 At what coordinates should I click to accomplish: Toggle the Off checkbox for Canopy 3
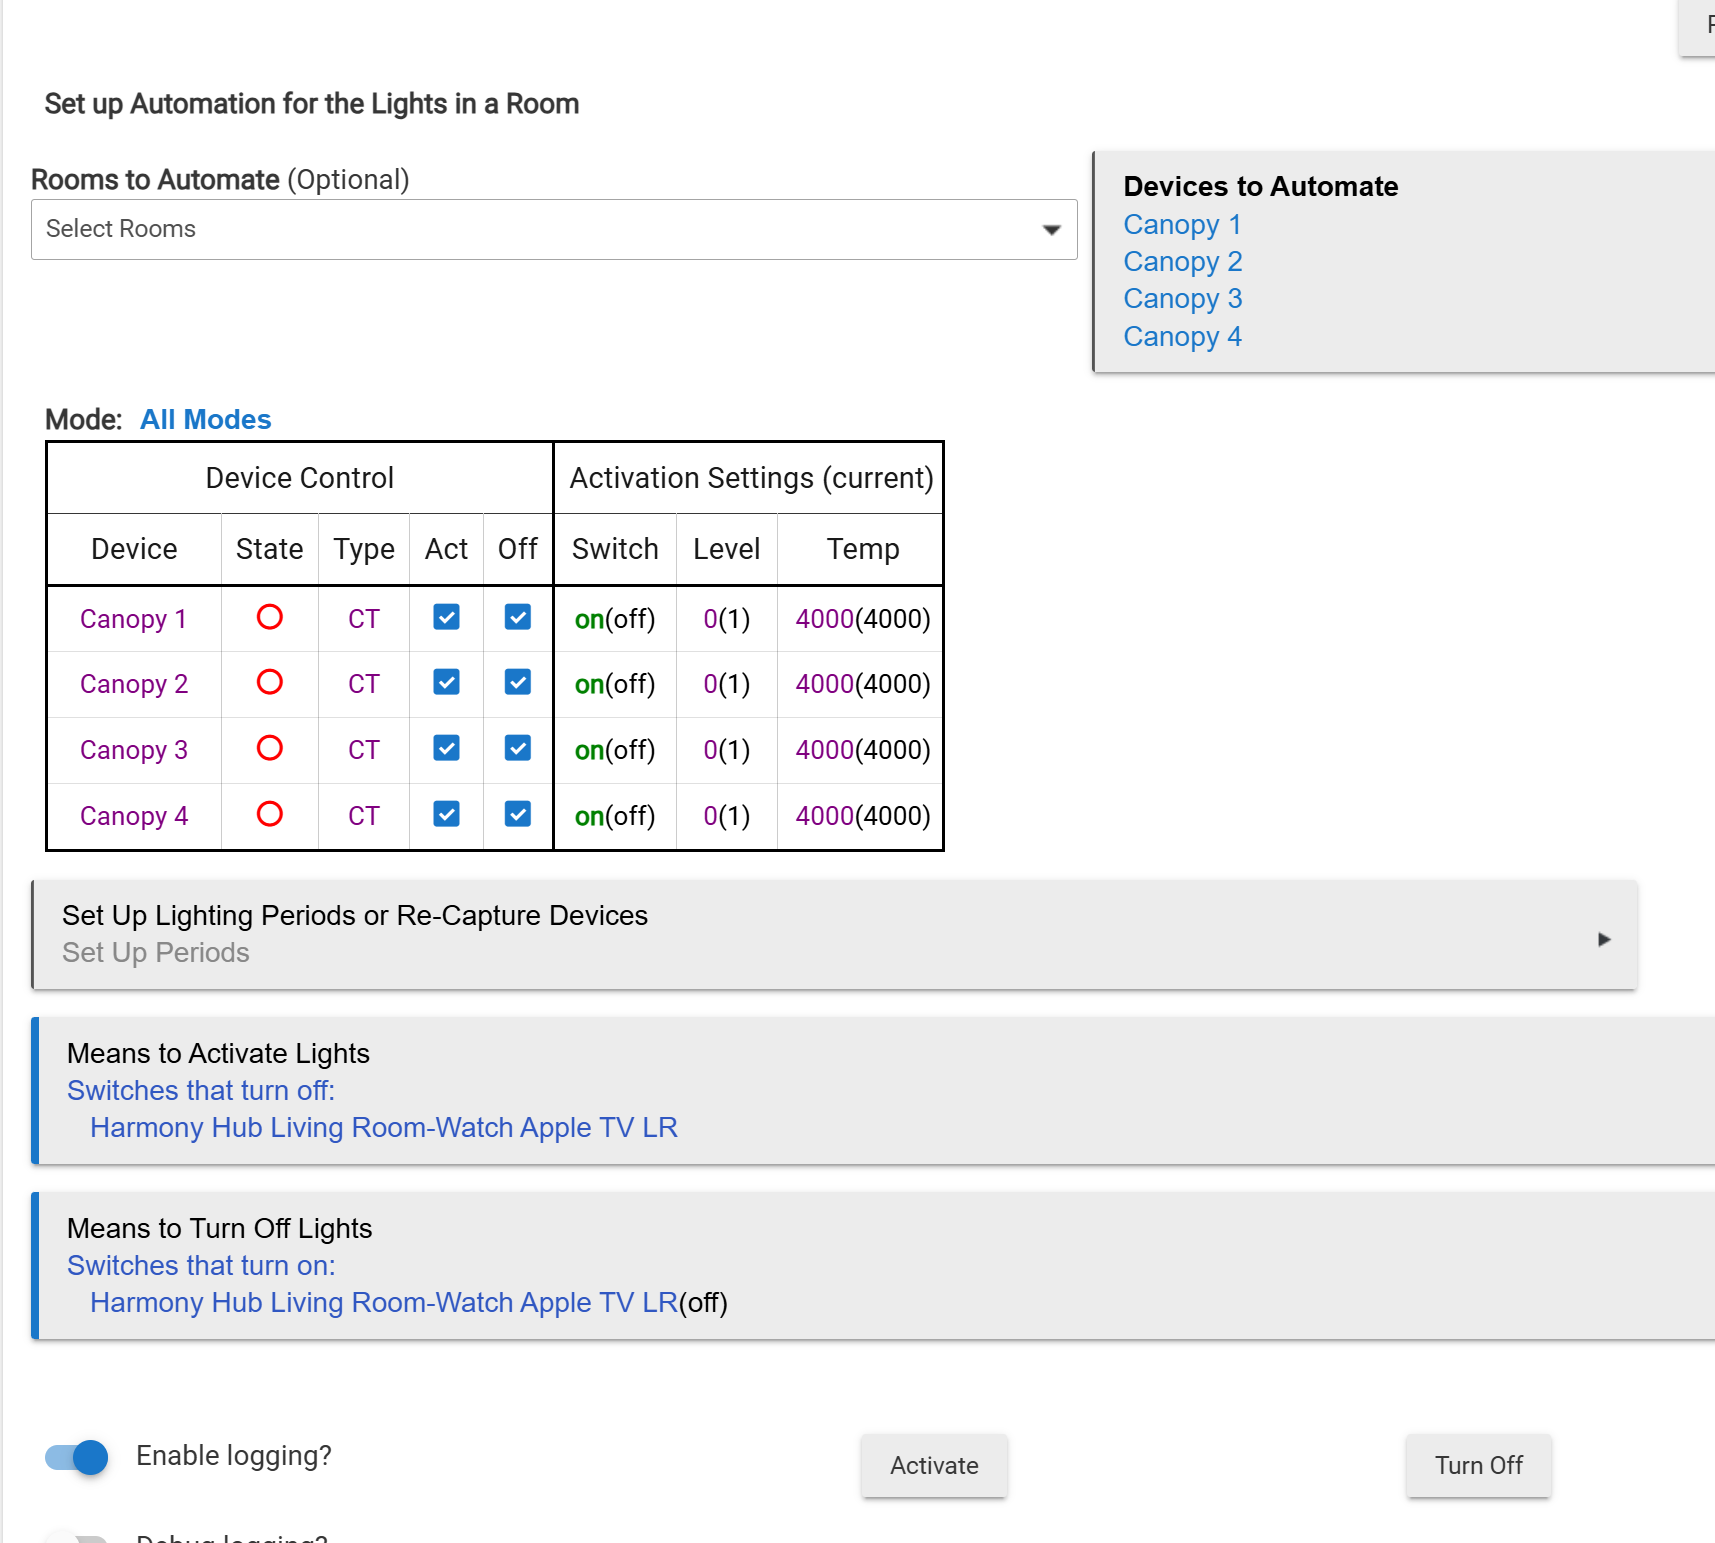click(517, 749)
